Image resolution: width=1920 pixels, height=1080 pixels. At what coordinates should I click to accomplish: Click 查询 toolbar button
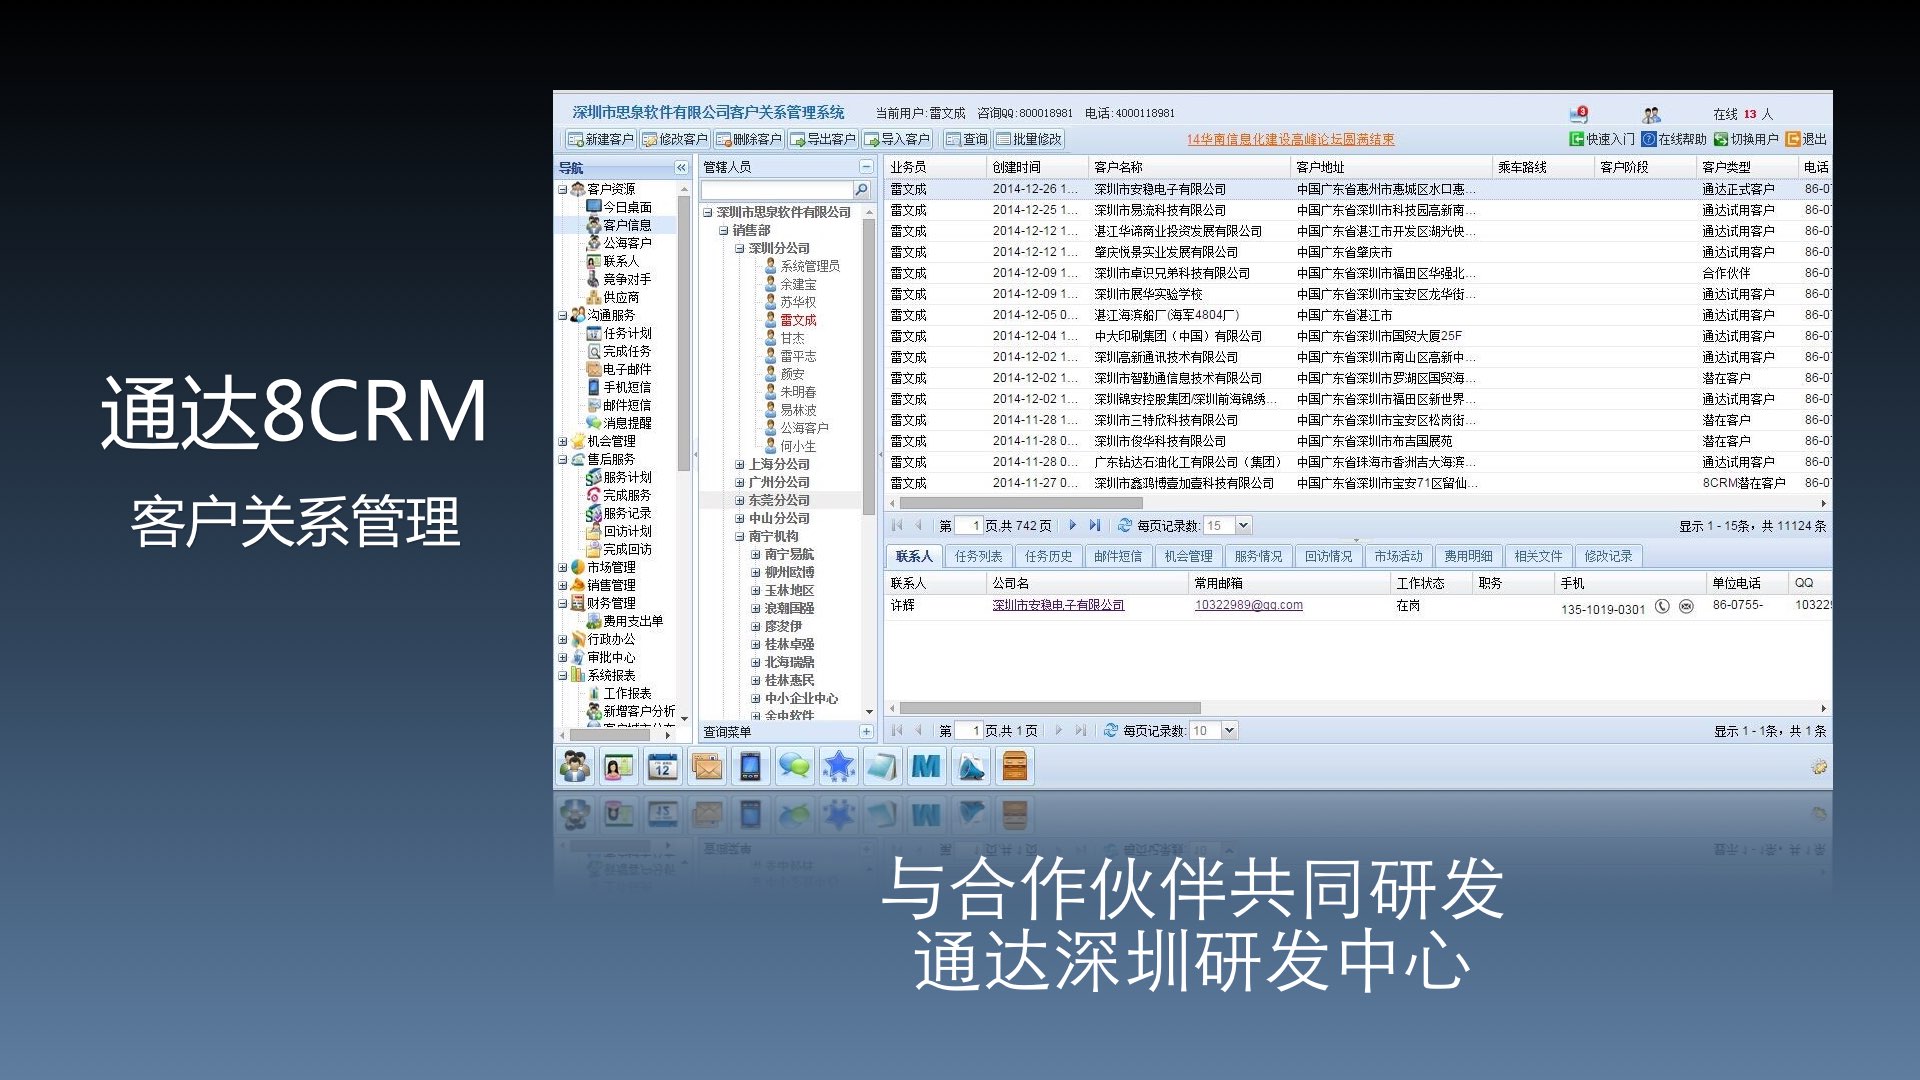[967, 139]
